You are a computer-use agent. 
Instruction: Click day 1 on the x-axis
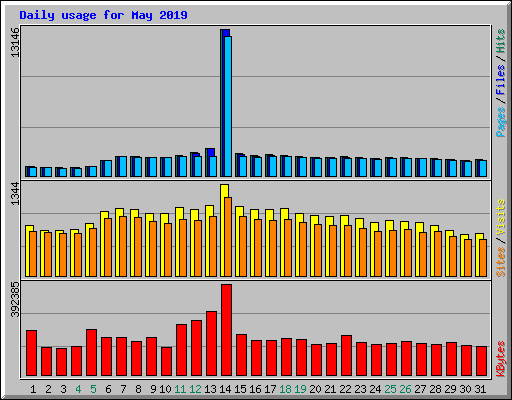(33, 389)
